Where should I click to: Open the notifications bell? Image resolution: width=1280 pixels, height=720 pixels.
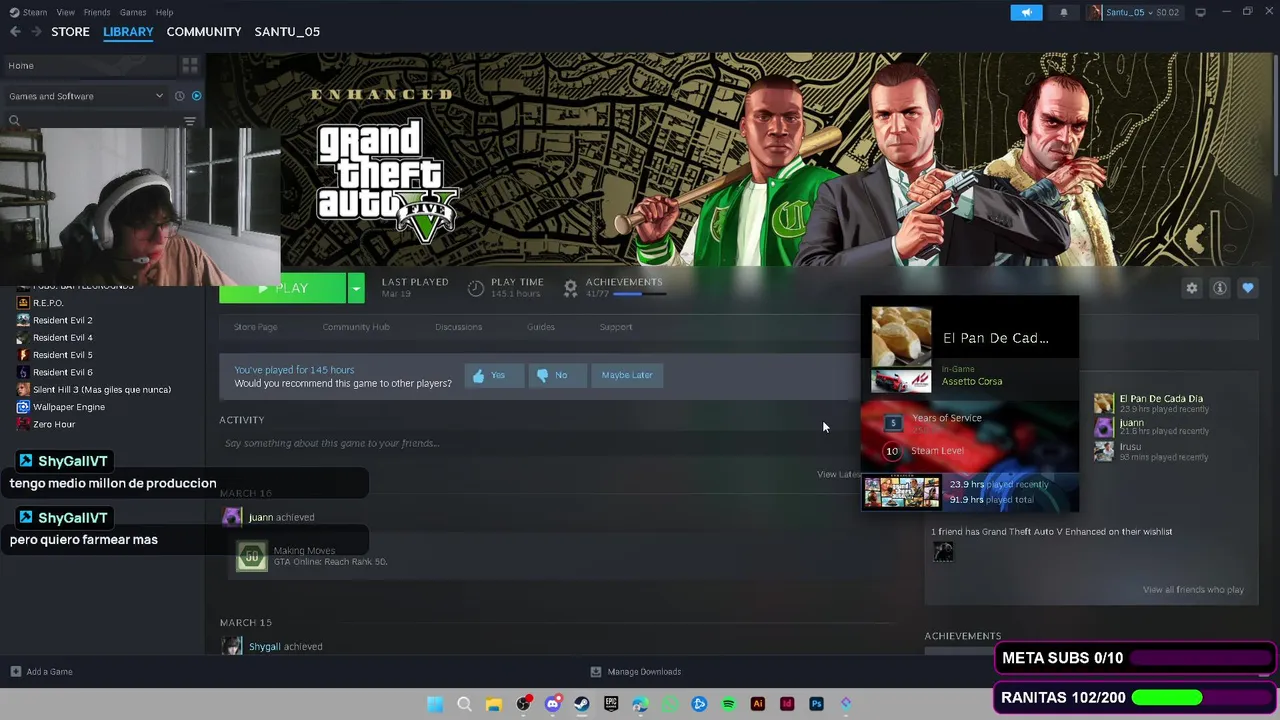coord(1064,12)
